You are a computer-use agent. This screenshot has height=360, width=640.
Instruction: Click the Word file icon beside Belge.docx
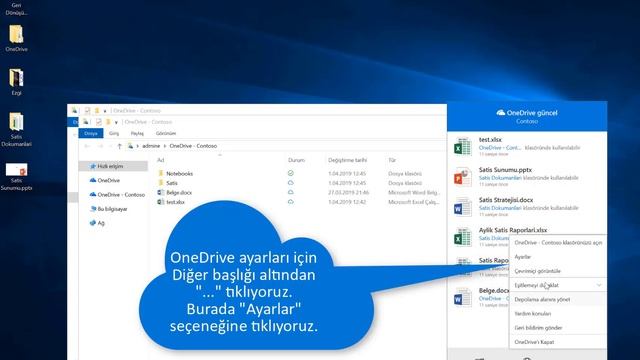[x=161, y=192]
